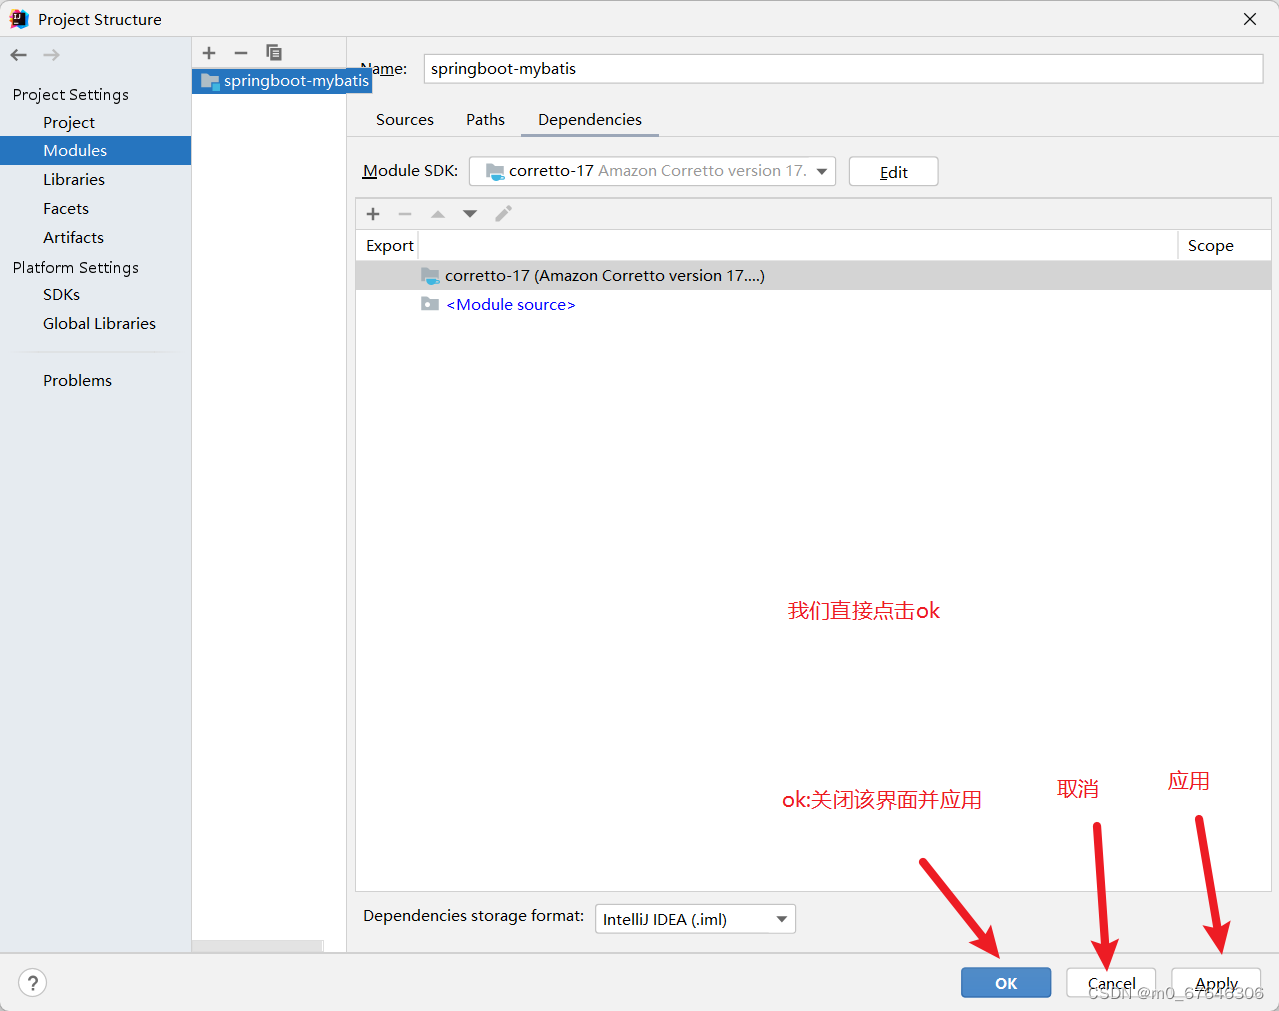This screenshot has width=1279, height=1011.
Task: Remove the selected dependency minus icon
Action: coord(405,214)
